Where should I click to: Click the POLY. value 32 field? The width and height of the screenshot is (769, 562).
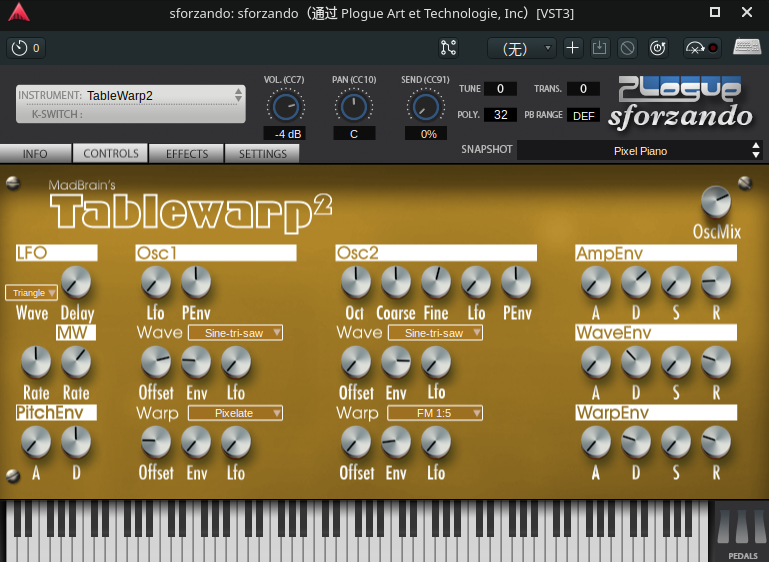[x=500, y=115]
